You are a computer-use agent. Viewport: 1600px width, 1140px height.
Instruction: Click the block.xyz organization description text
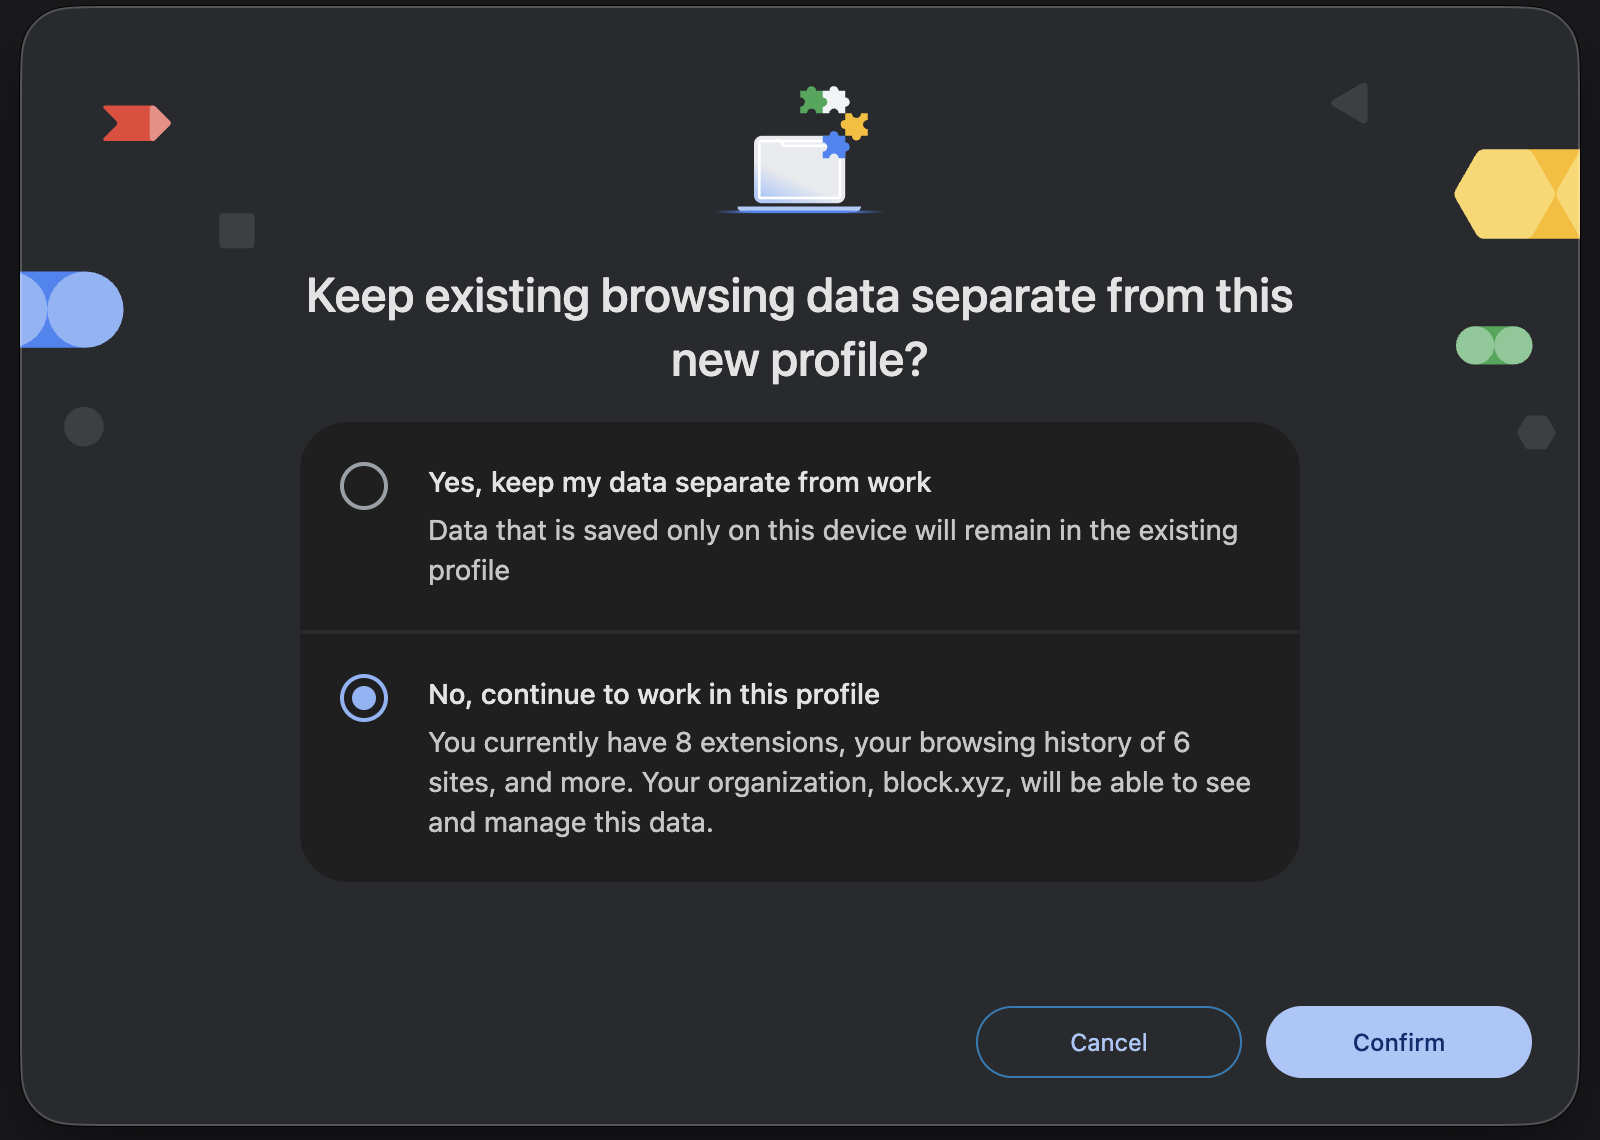840,782
